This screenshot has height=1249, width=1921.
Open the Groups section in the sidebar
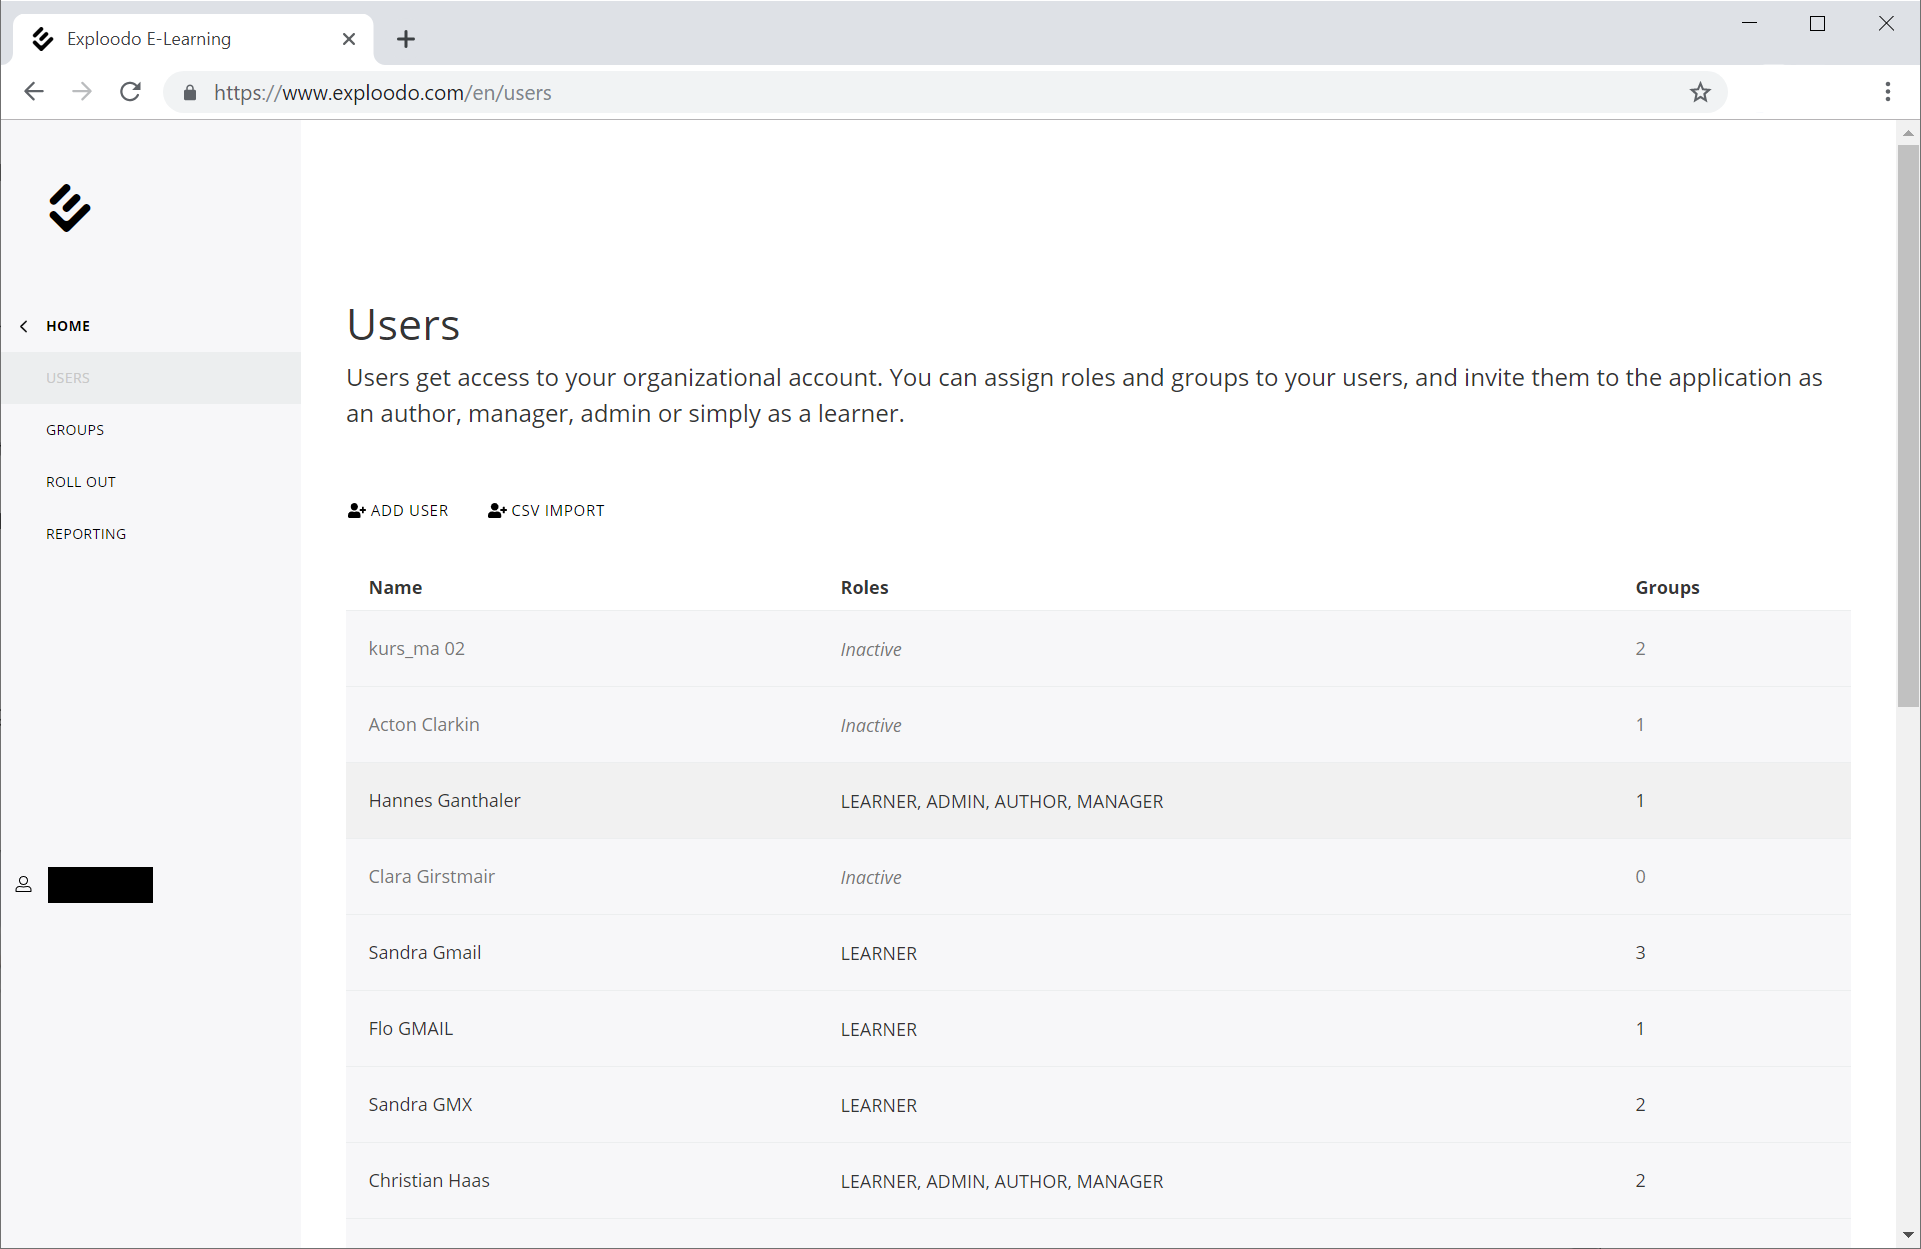[75, 430]
